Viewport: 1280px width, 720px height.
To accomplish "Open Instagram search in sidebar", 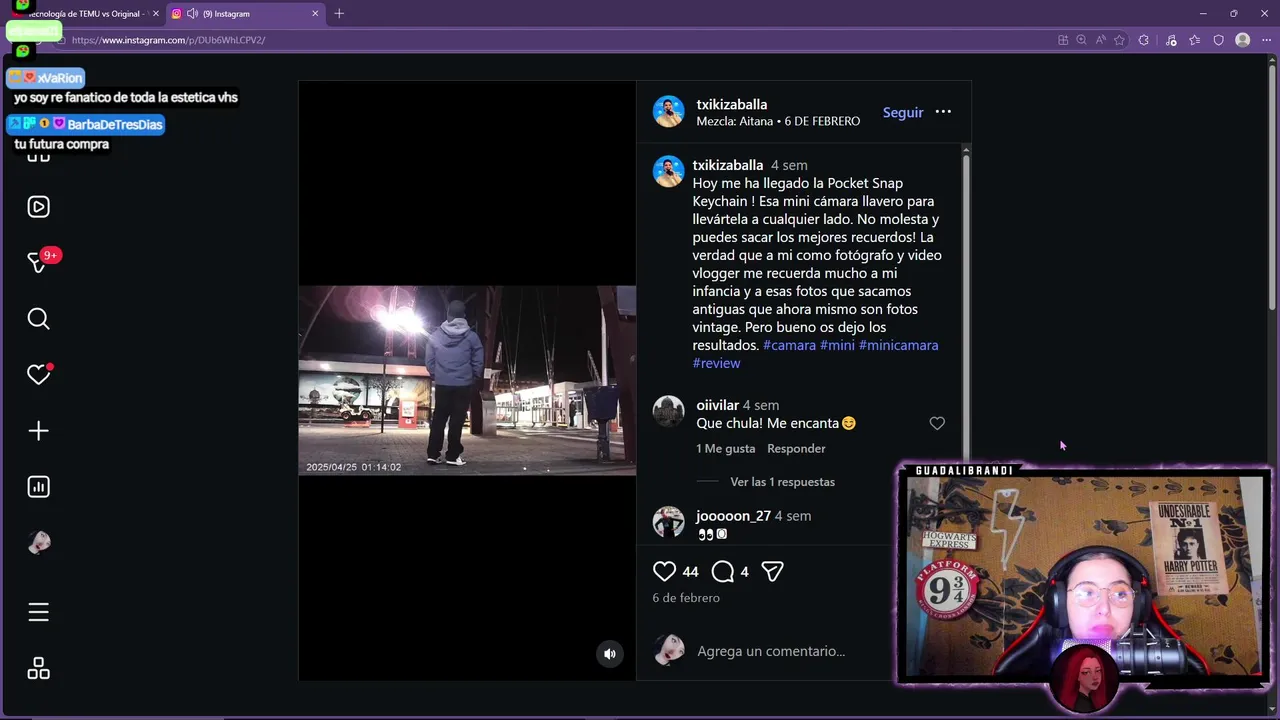I will (38, 319).
